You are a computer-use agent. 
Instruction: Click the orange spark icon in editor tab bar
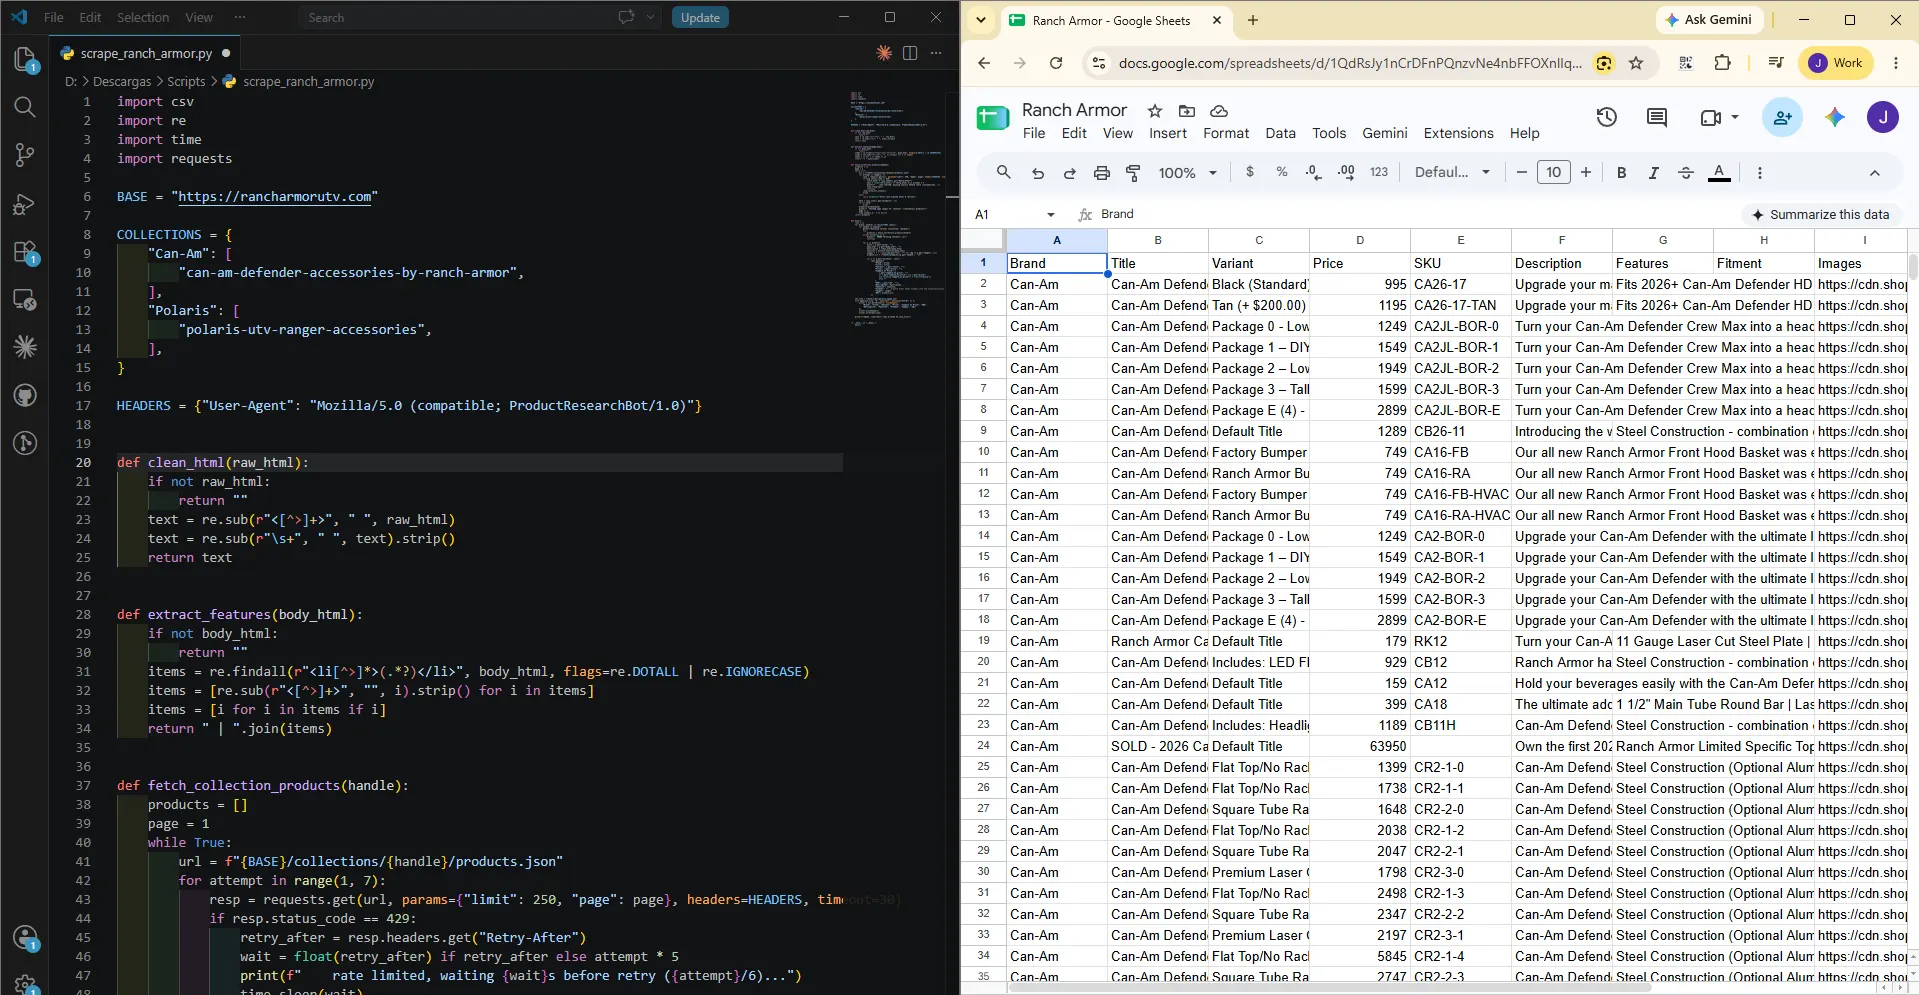(x=884, y=53)
